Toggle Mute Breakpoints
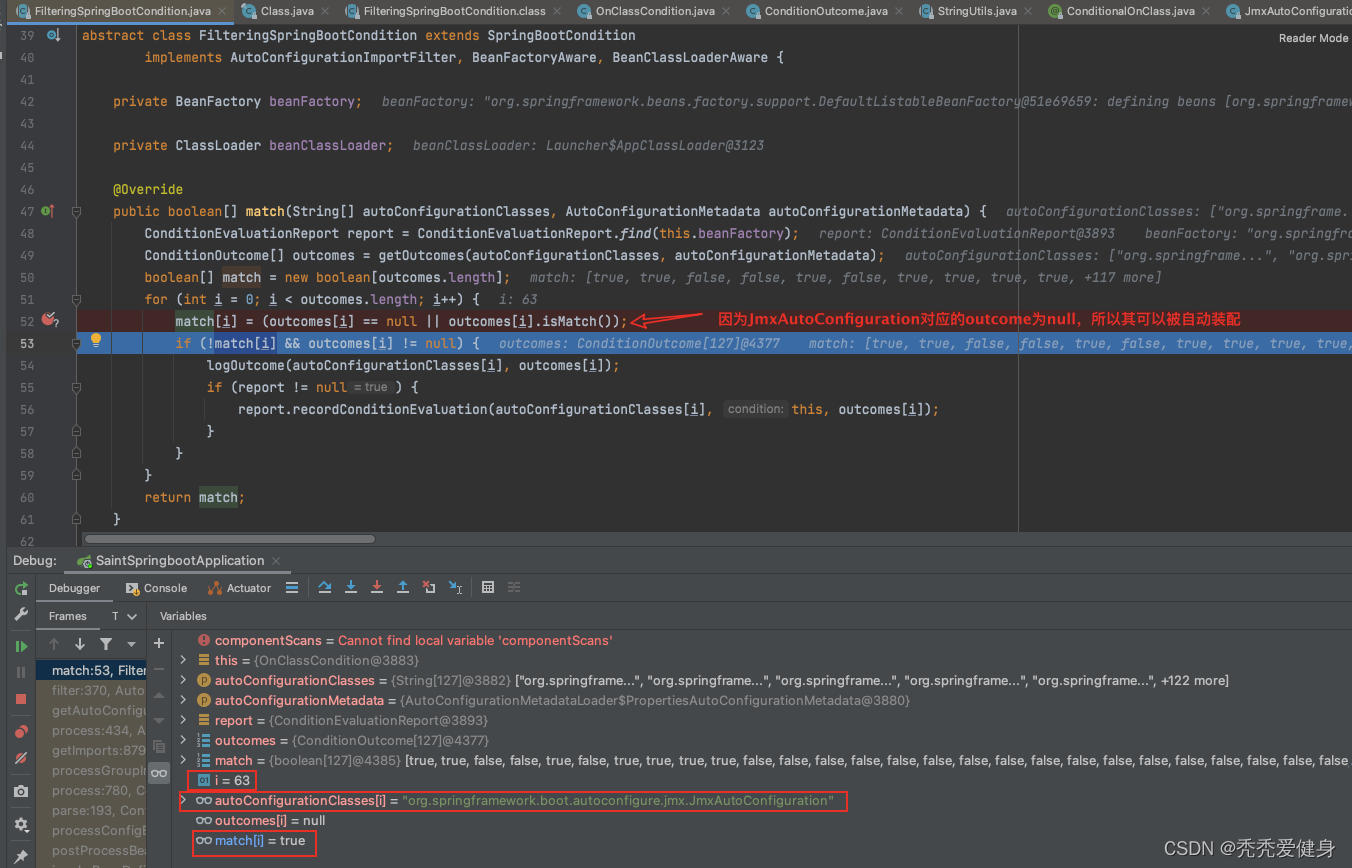This screenshot has width=1352, height=868. pos(21,759)
